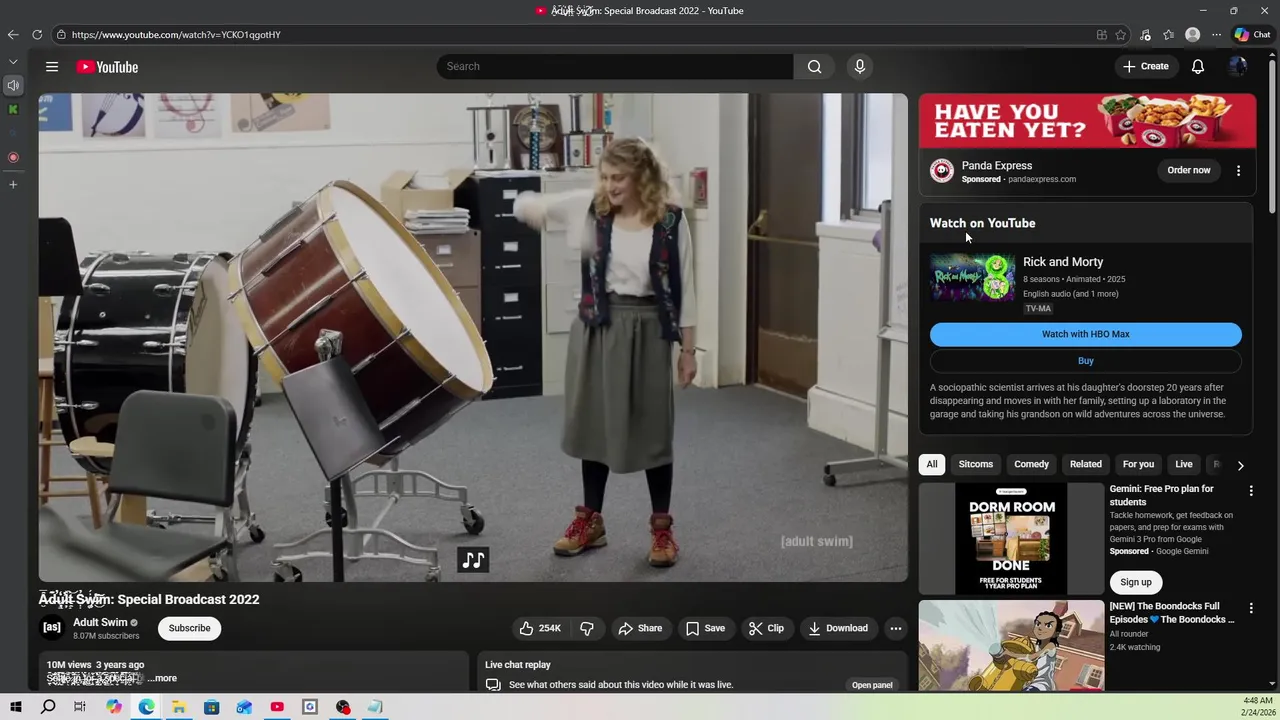Create a clip using the Clip button

pos(766,628)
